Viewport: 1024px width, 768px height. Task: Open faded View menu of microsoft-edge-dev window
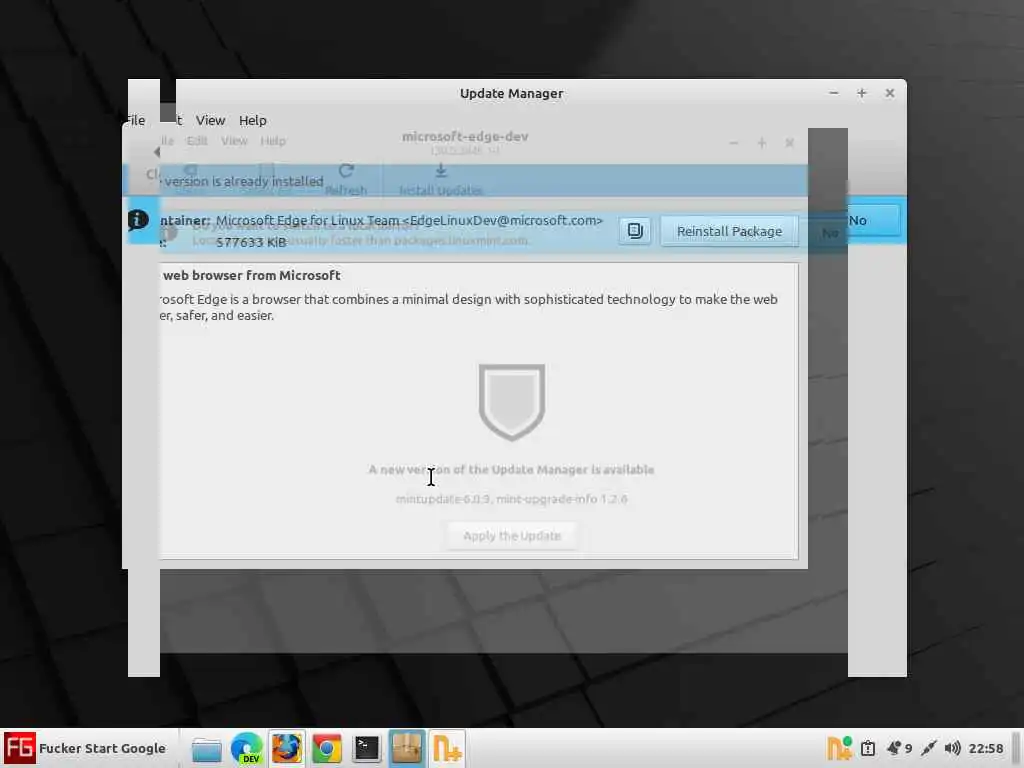234,140
